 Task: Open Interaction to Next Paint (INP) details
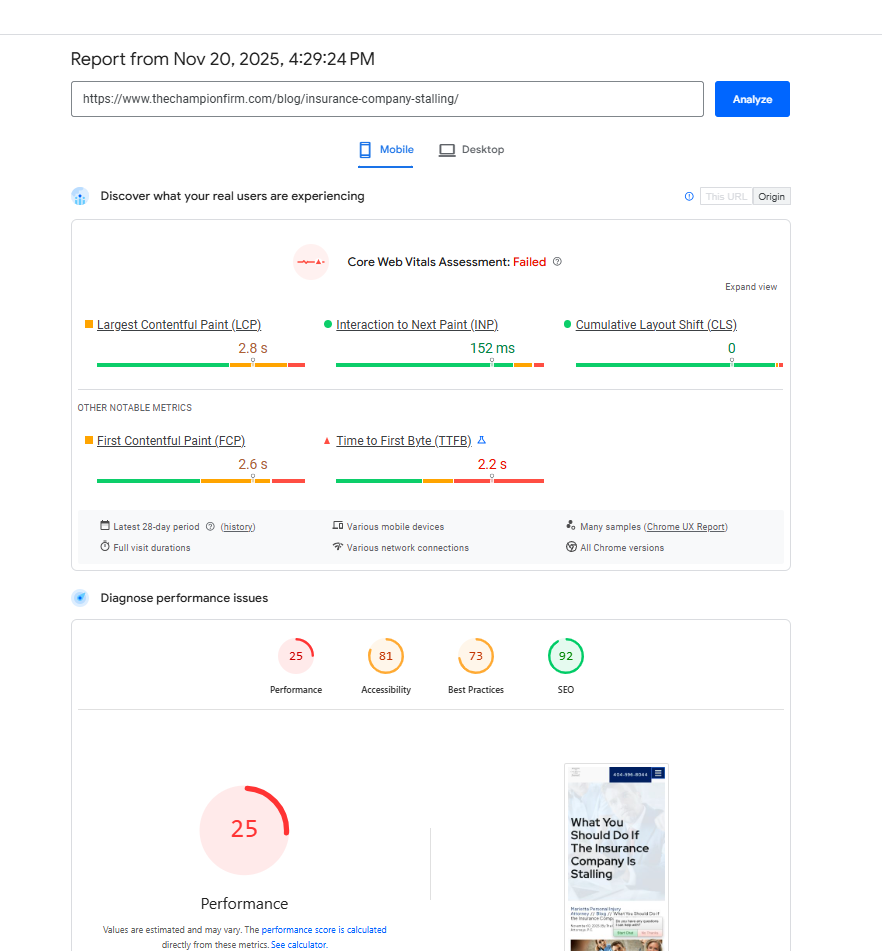[x=417, y=325]
